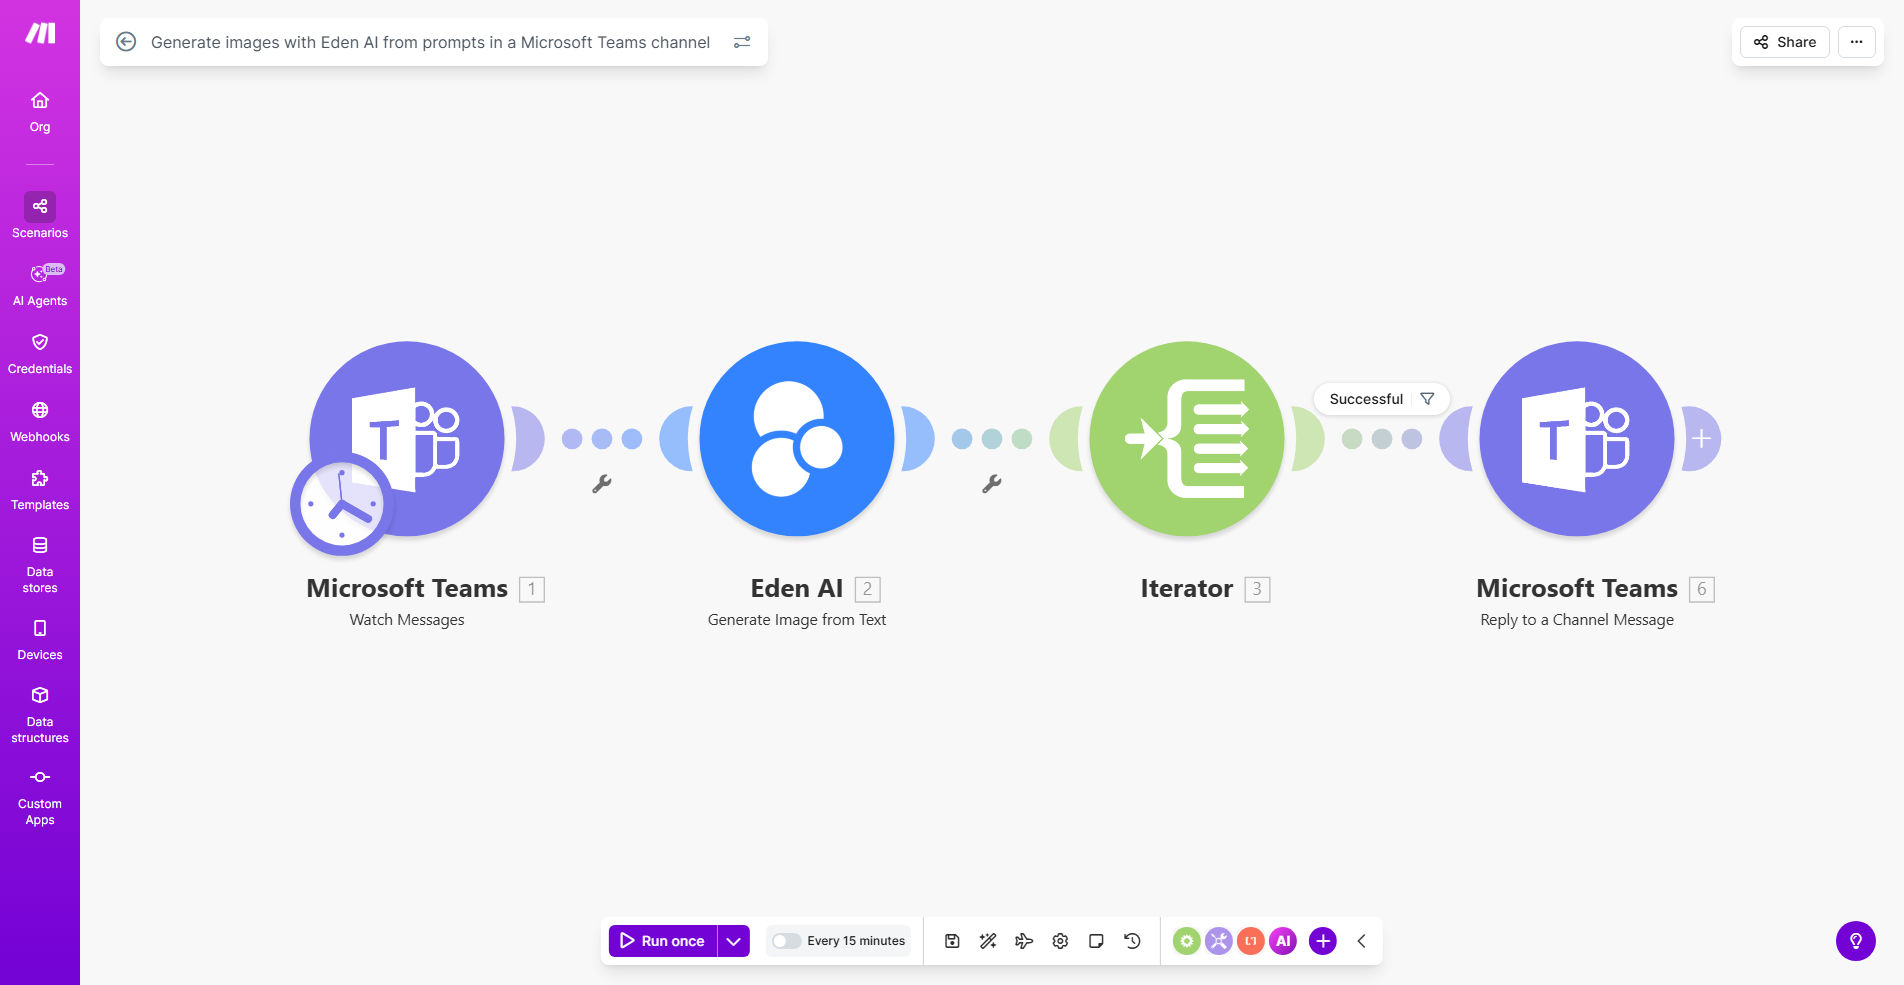Click the Watch Messages label
Screen dimensions: 1904x985
point(407,620)
